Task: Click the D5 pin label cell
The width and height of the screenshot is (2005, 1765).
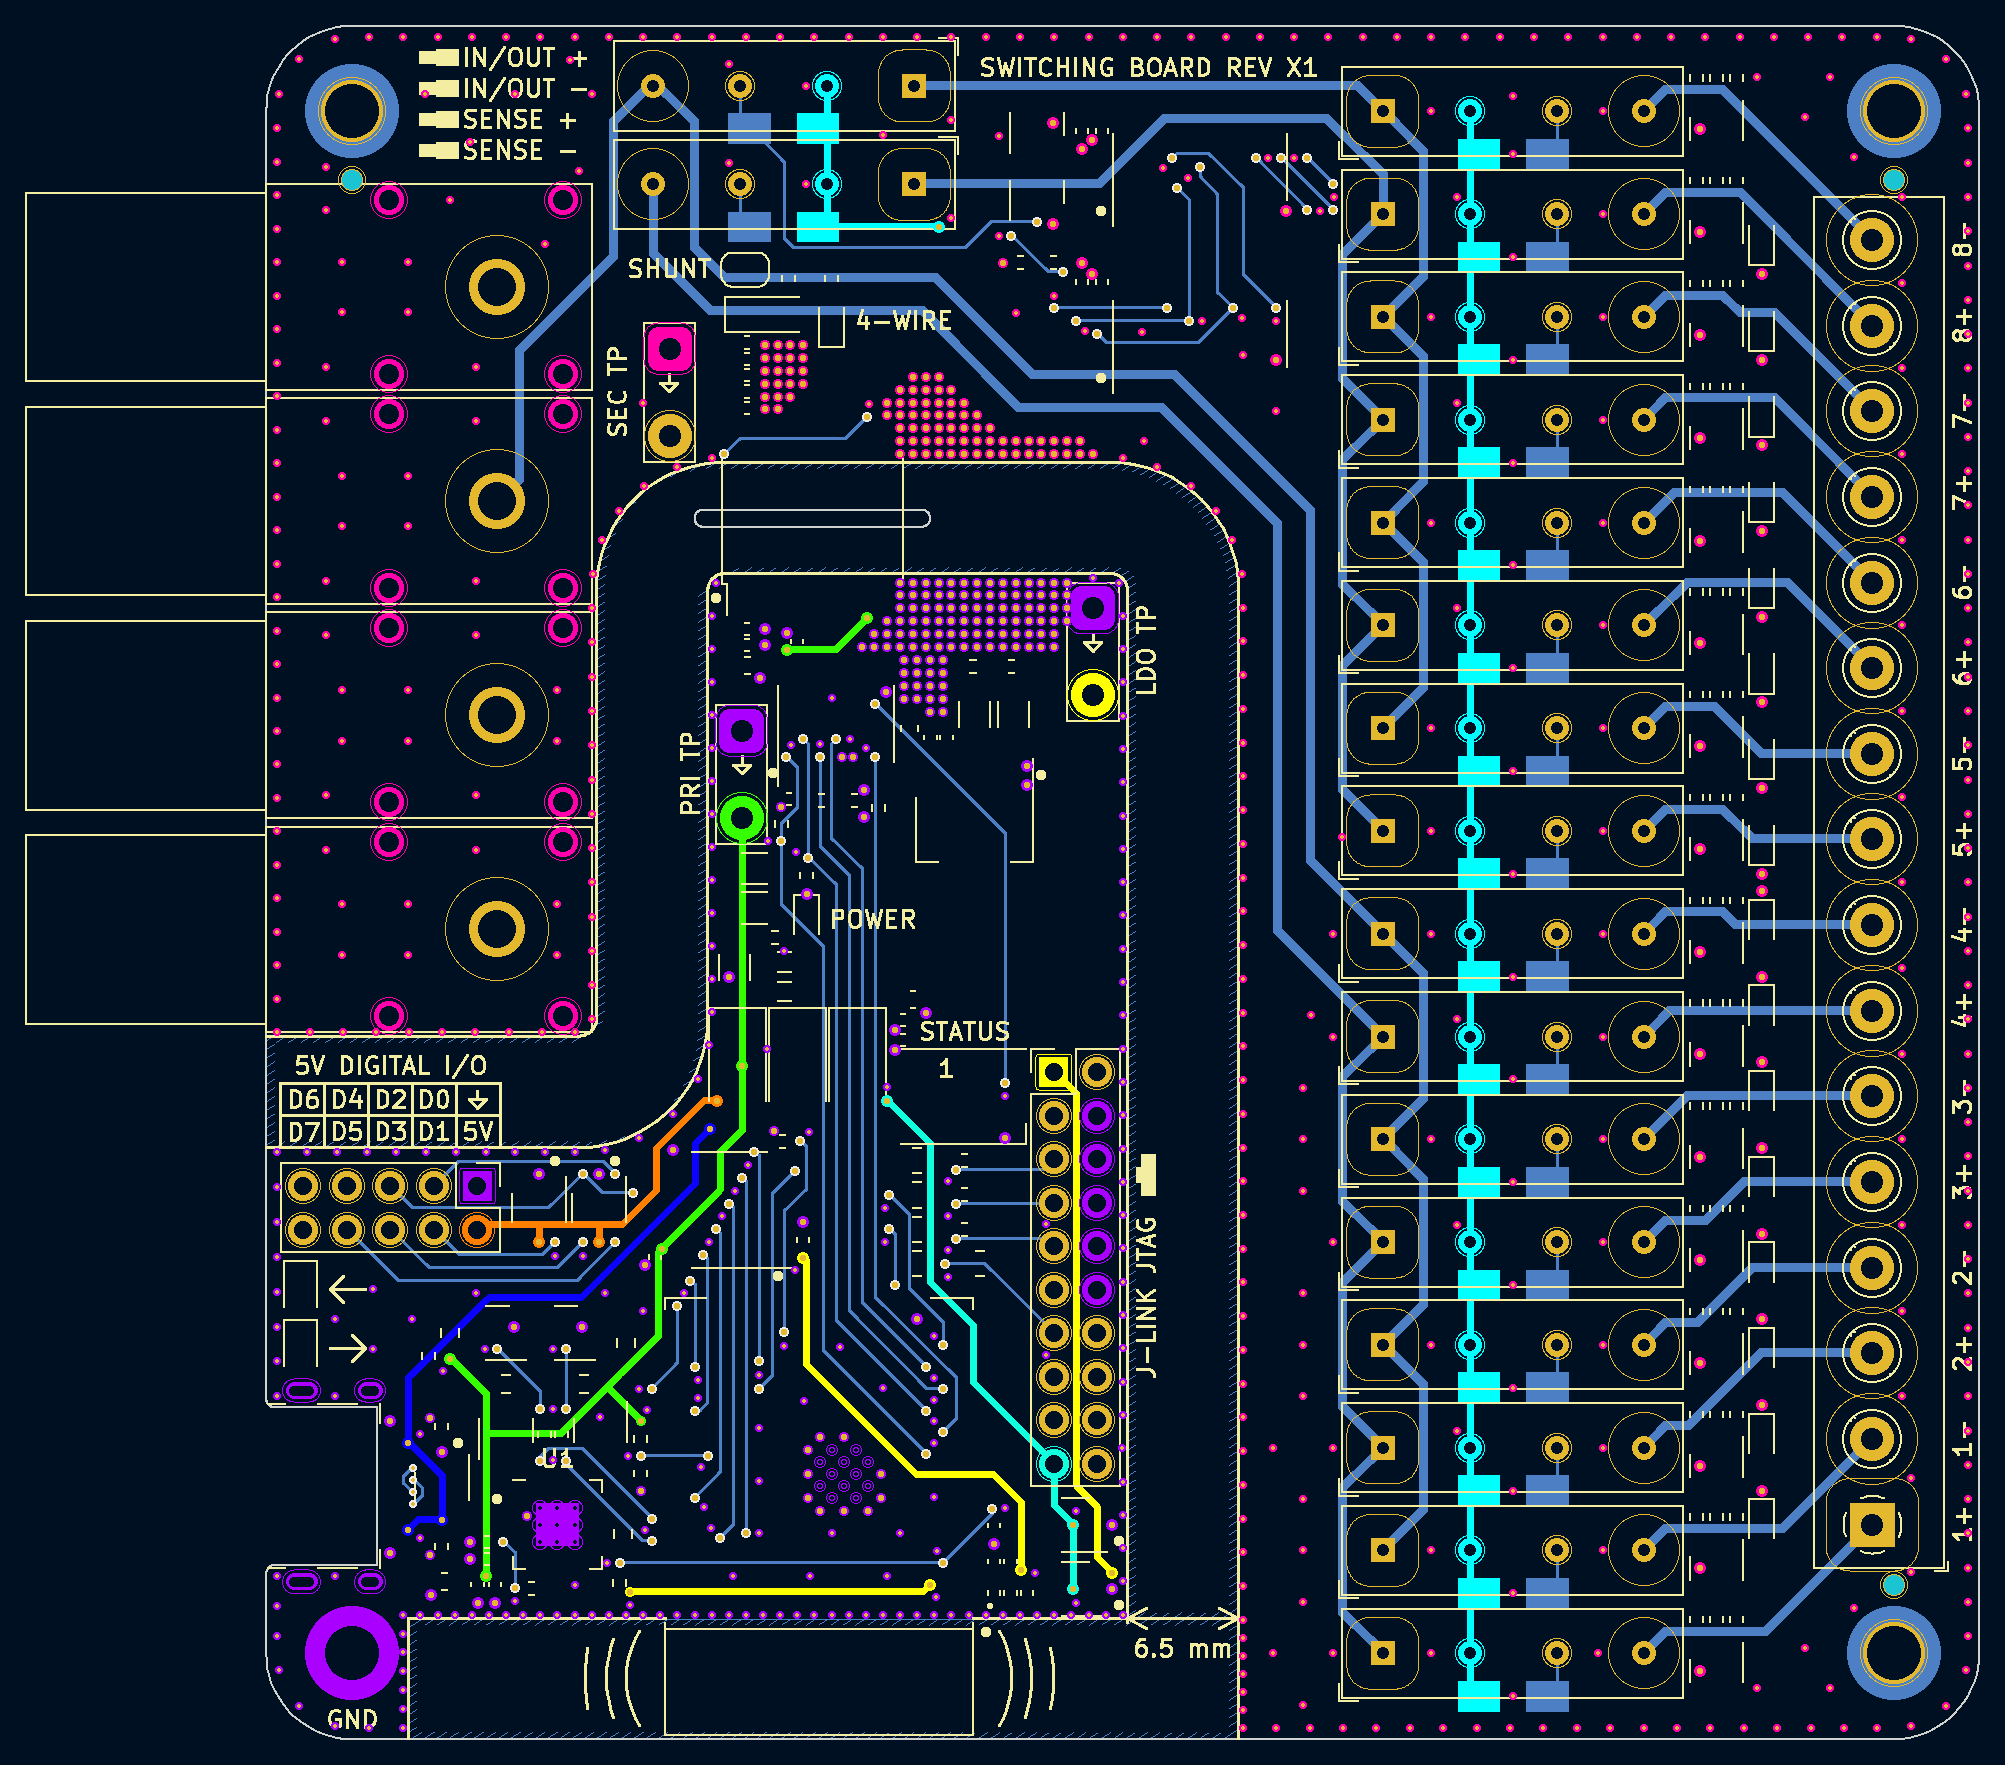Action: [347, 1131]
